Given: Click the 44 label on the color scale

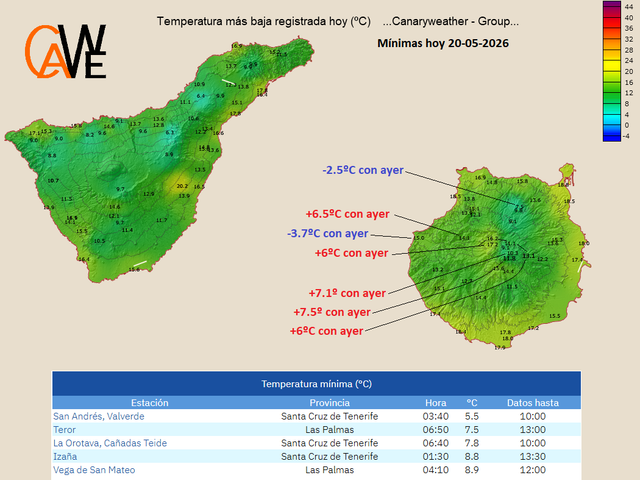Looking at the screenshot, I should point(629,7).
